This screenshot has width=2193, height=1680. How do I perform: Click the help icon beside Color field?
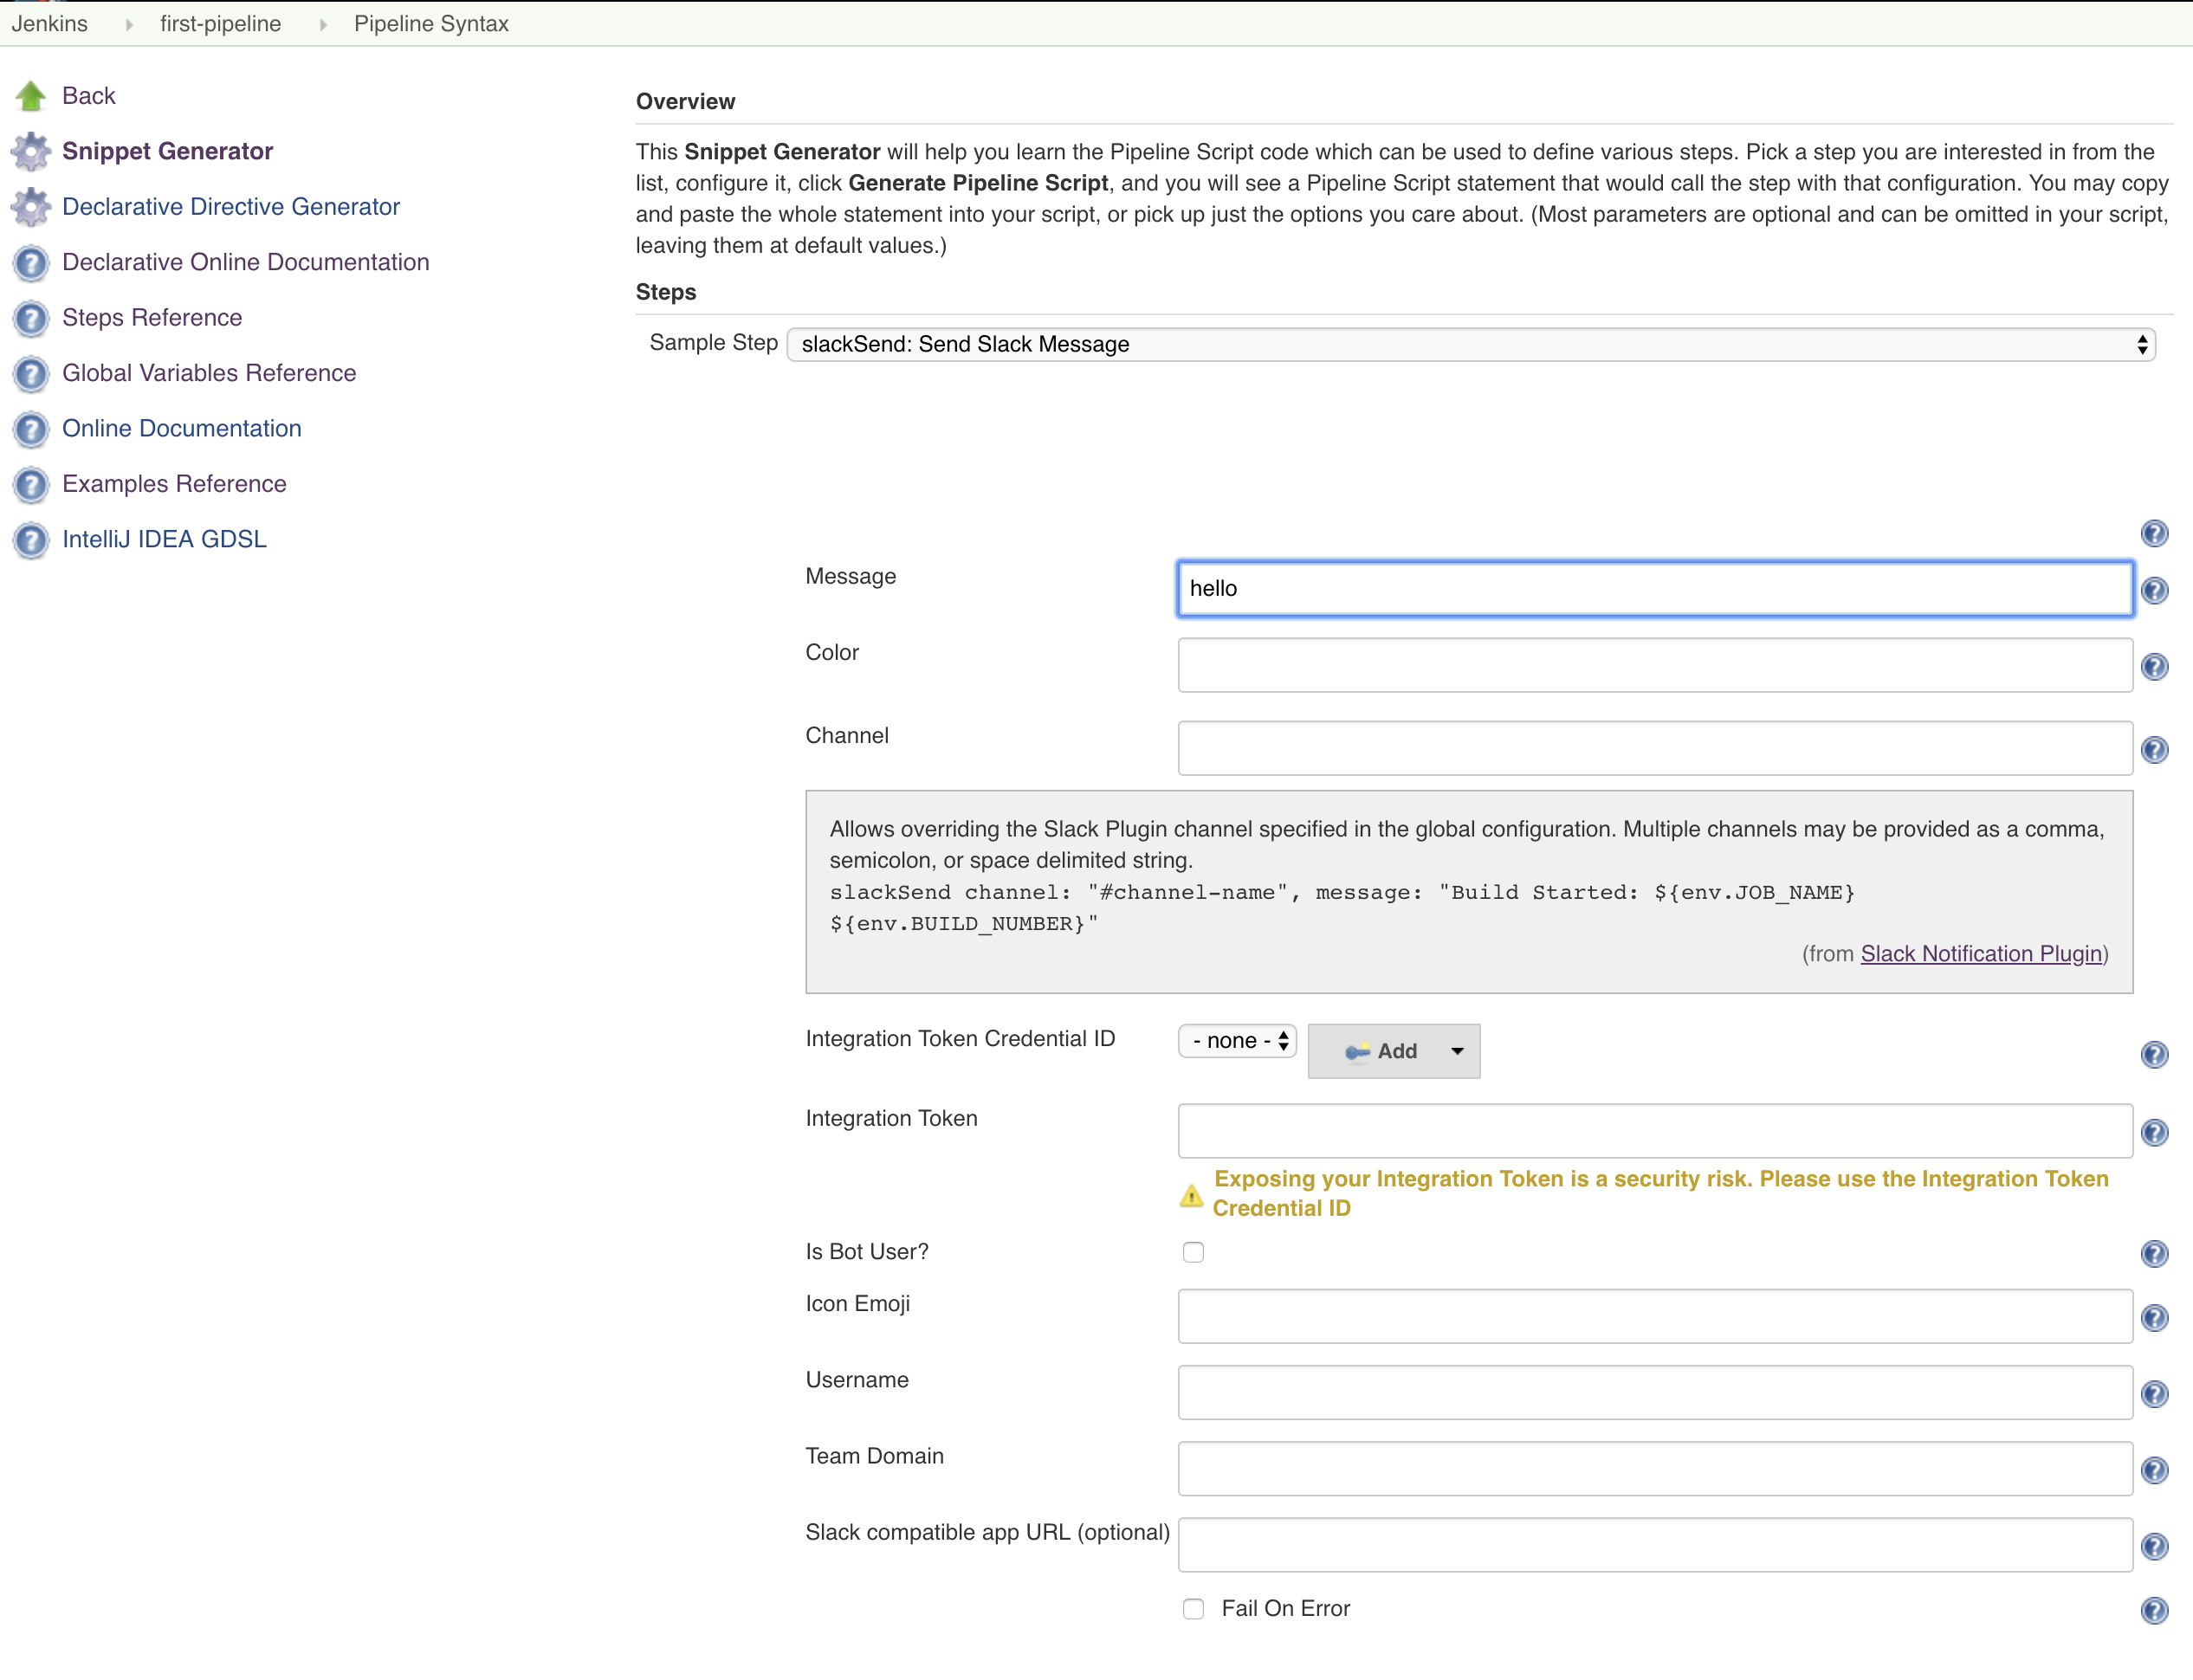(x=2154, y=667)
